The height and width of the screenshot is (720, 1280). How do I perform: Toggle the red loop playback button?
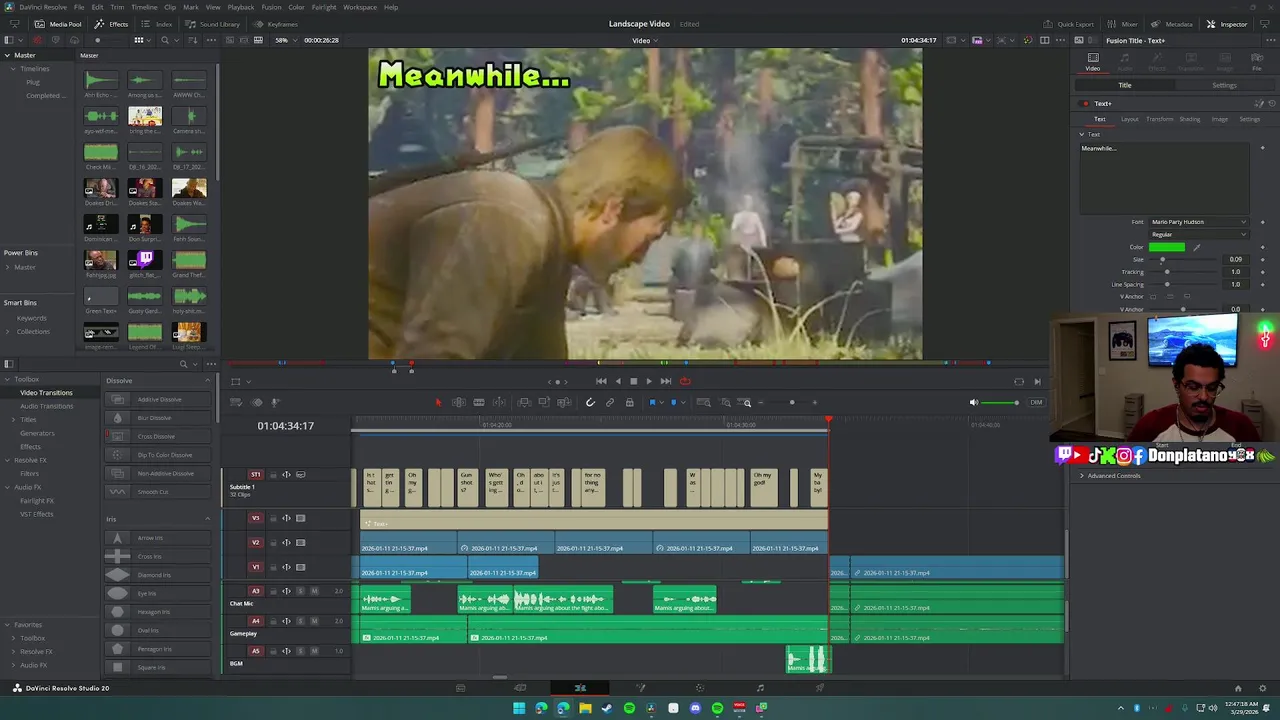pos(685,381)
